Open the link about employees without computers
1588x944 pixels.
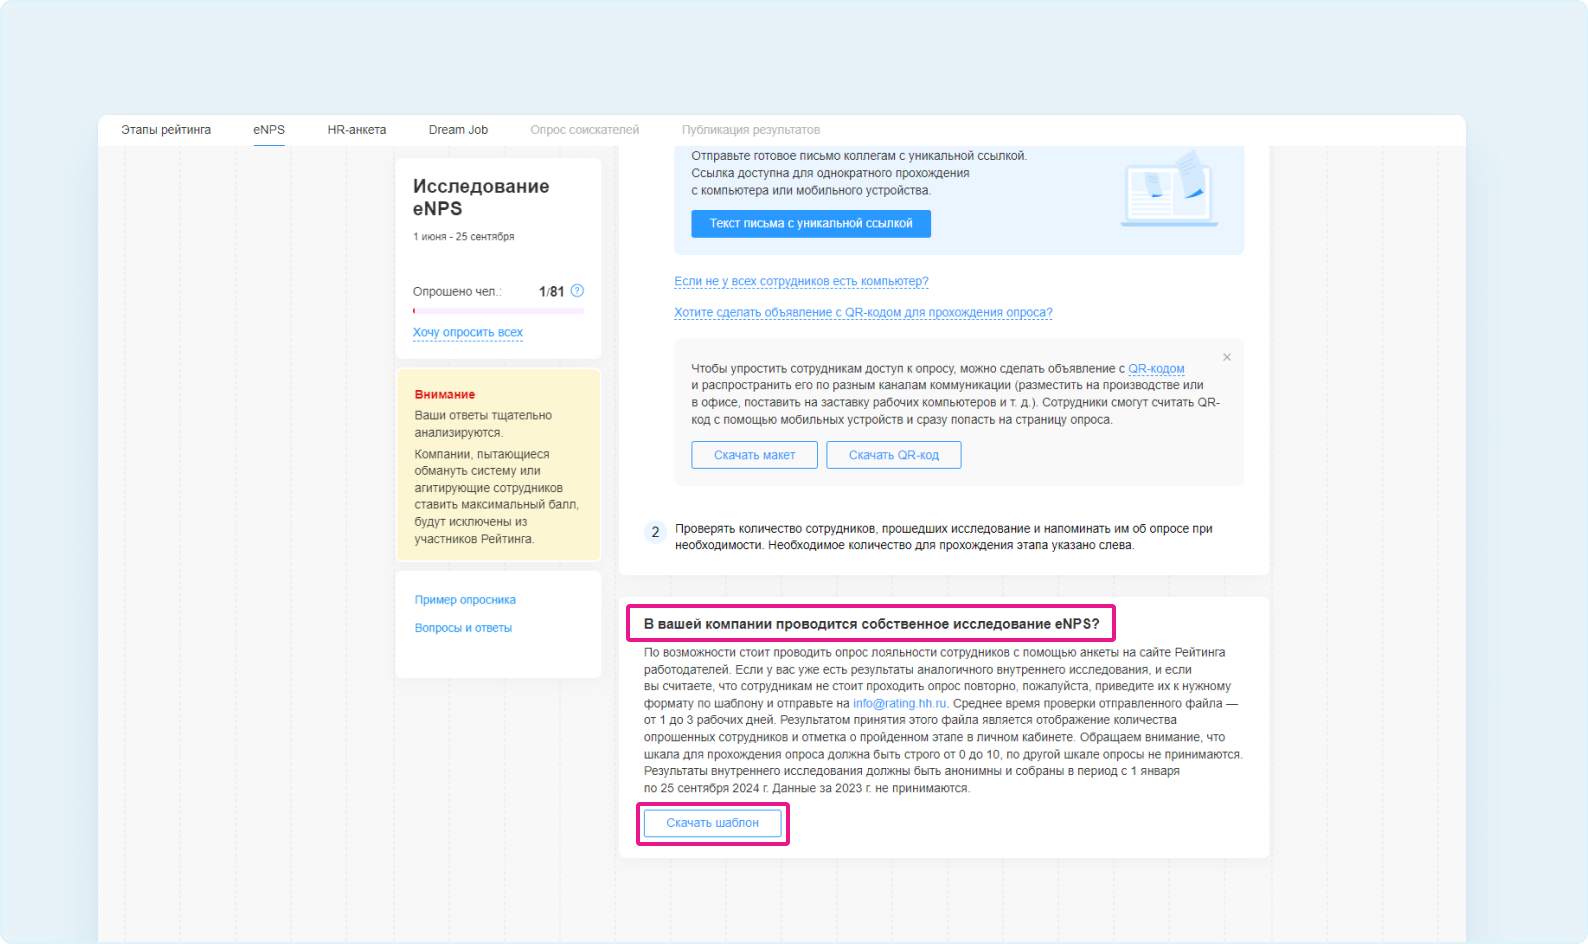pyautogui.click(x=801, y=282)
